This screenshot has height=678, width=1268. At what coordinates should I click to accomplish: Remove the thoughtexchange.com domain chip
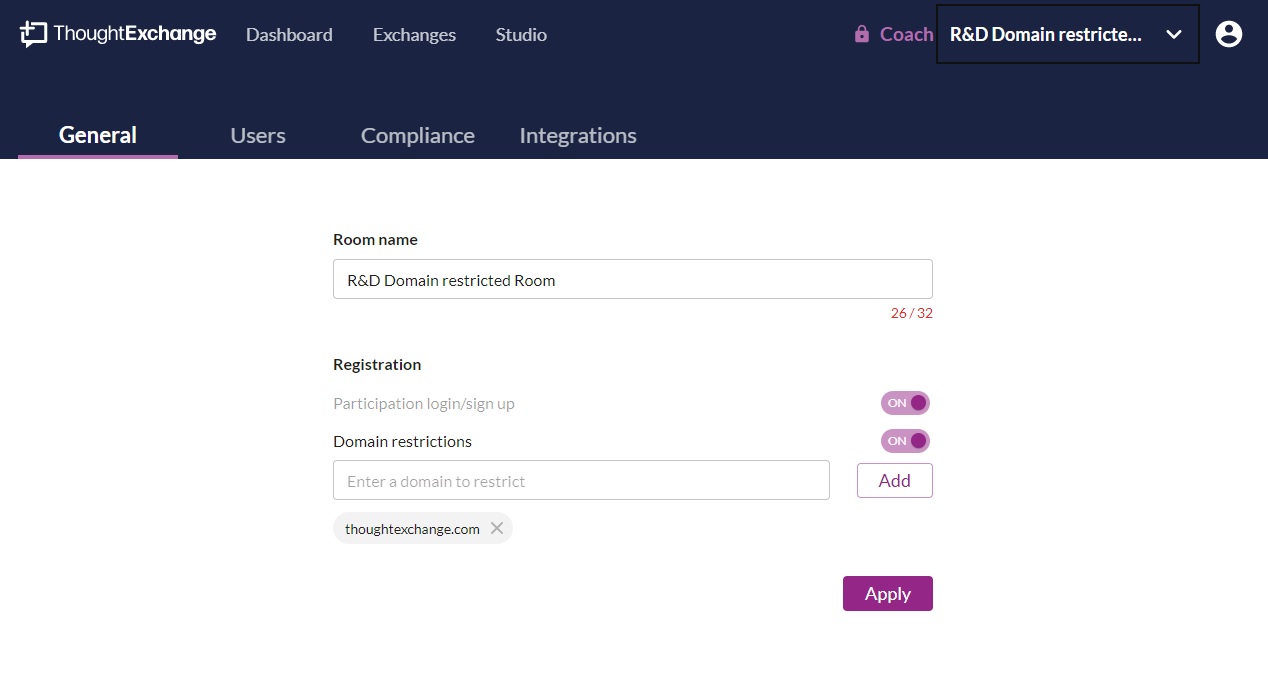(x=497, y=528)
